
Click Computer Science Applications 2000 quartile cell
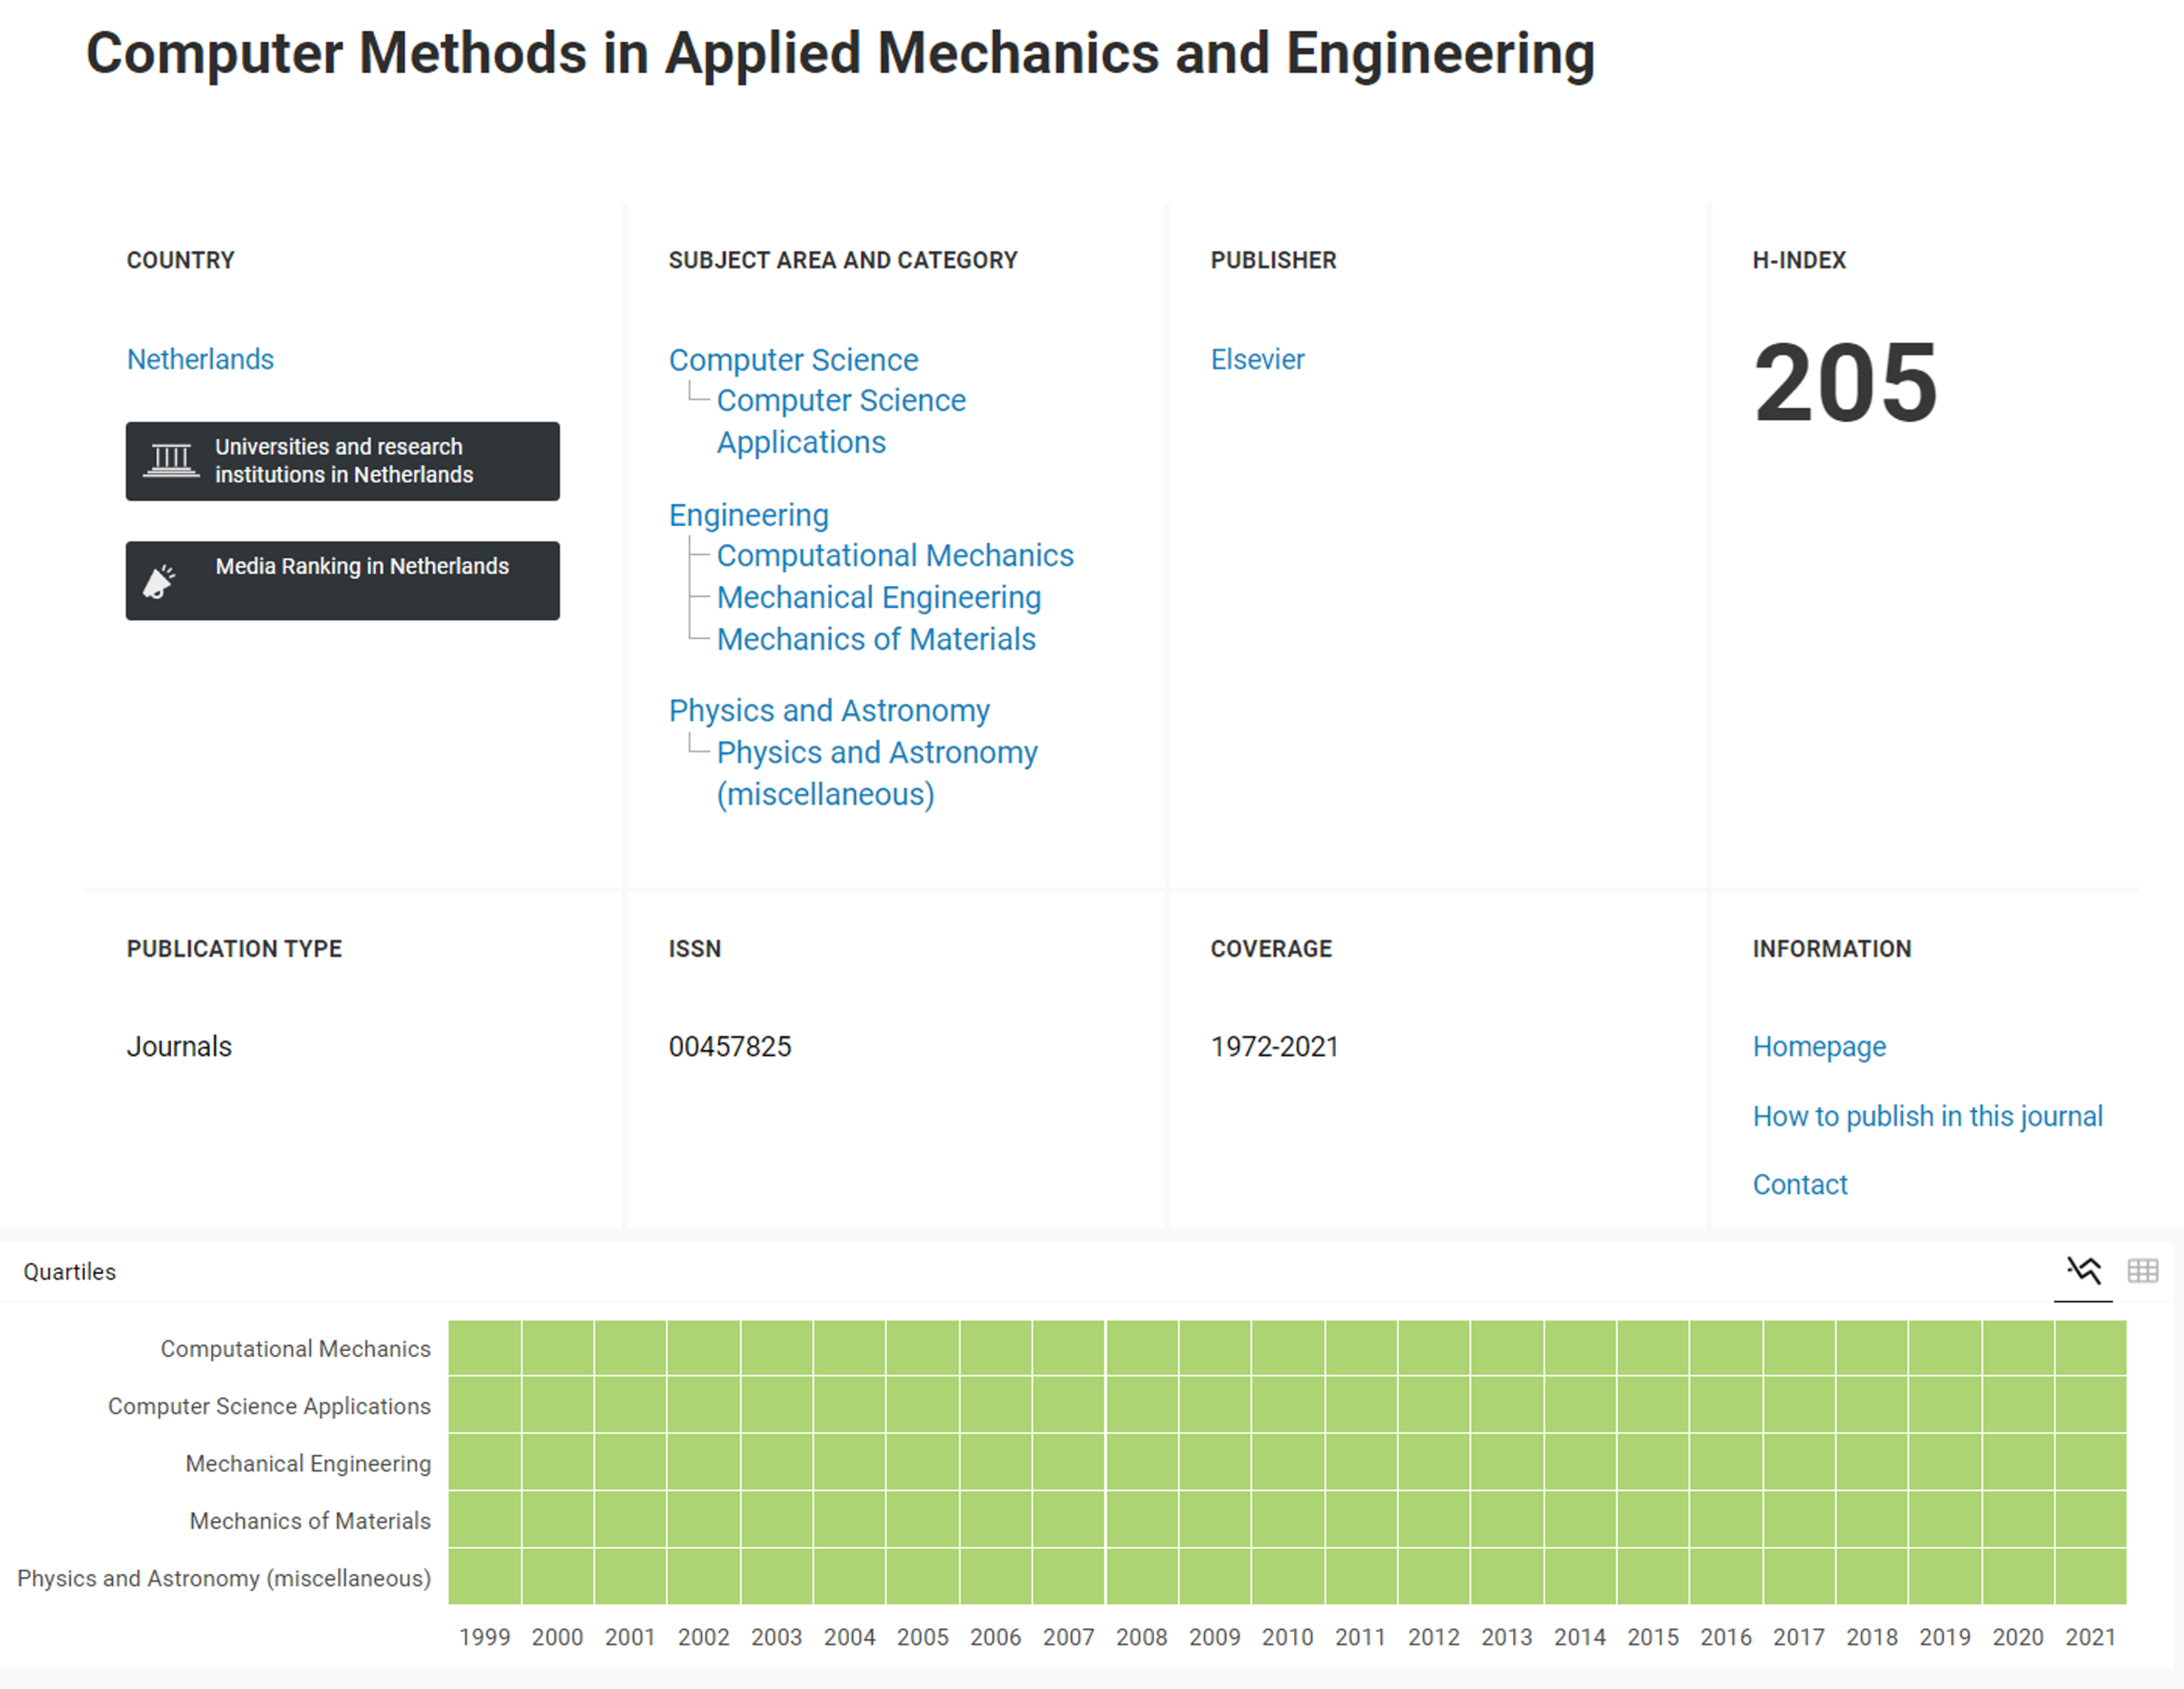pos(558,1404)
